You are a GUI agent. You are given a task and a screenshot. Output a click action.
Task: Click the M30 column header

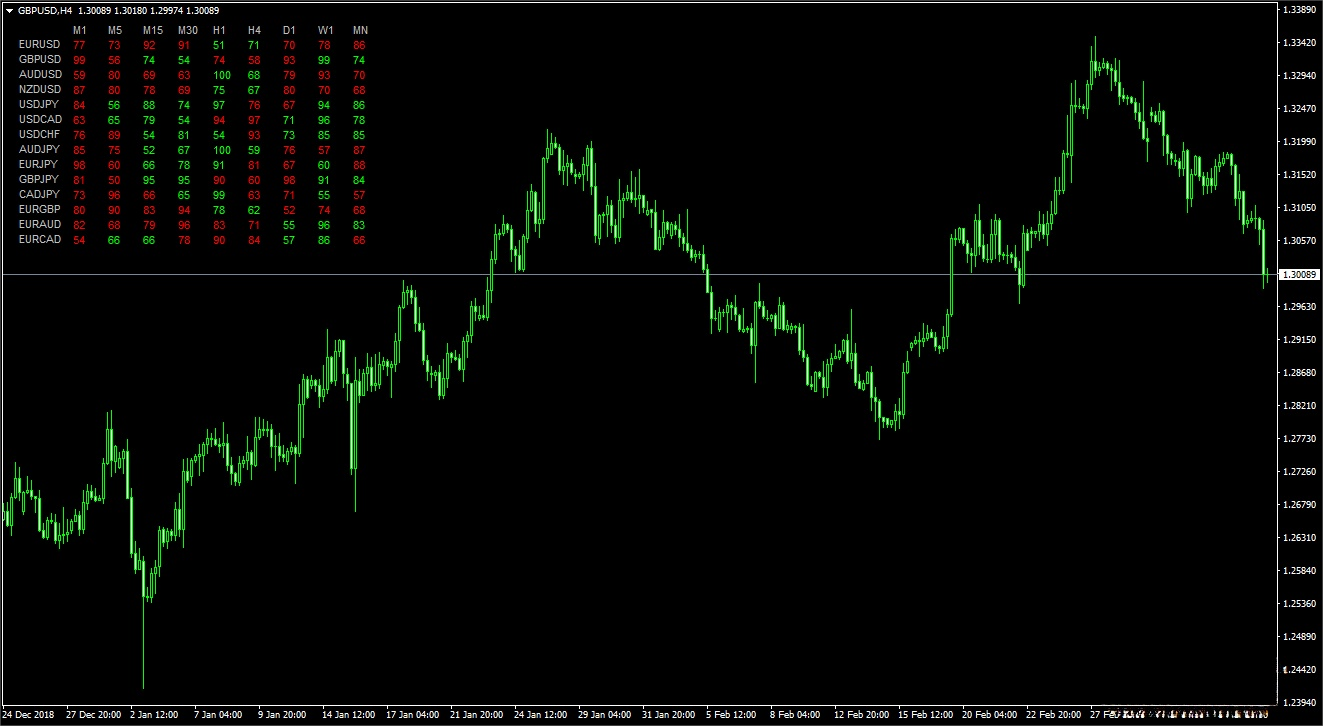tap(188, 30)
